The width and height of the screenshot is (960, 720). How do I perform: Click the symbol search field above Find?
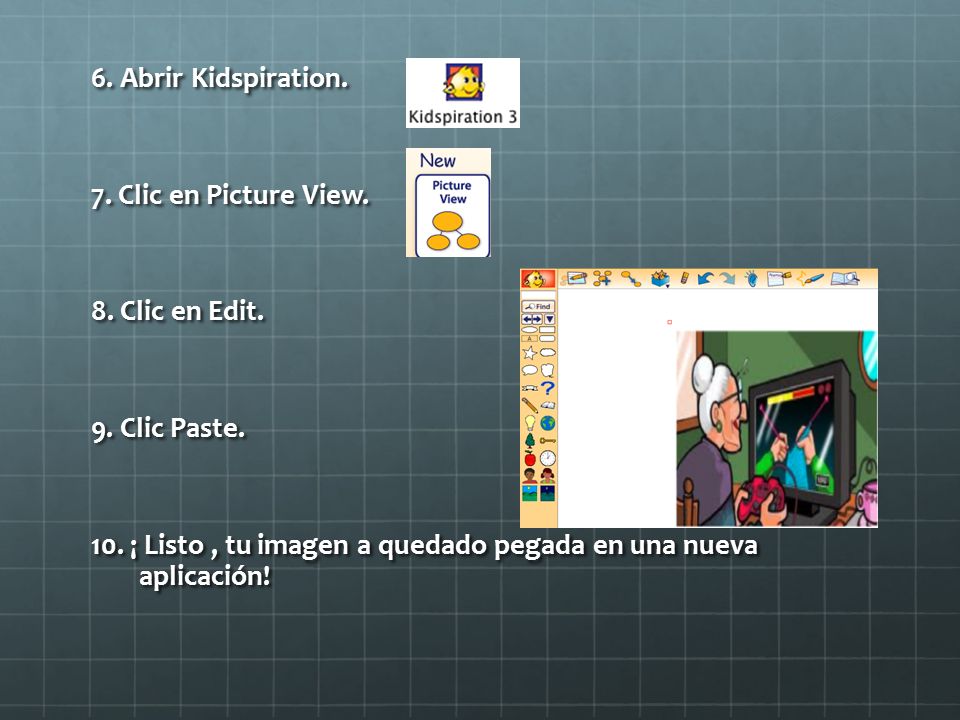click(538, 295)
